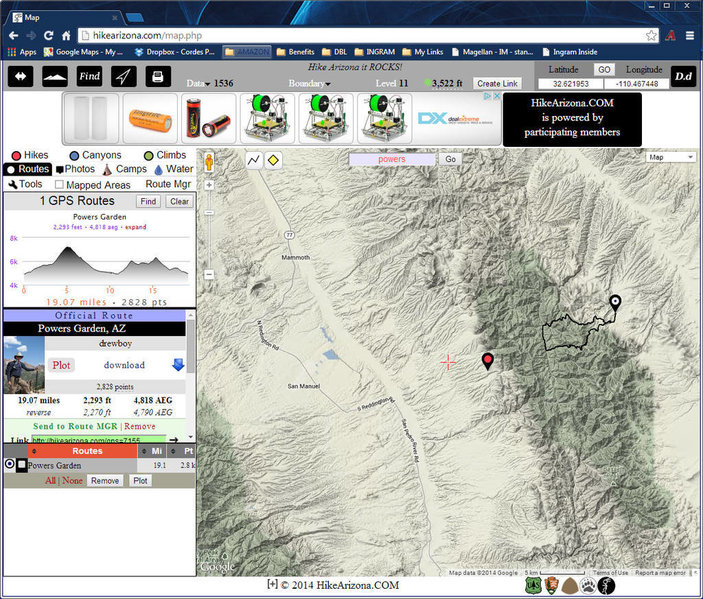This screenshot has height=599, width=703.
Task: Click the Latitude input field
Action: tap(571, 84)
